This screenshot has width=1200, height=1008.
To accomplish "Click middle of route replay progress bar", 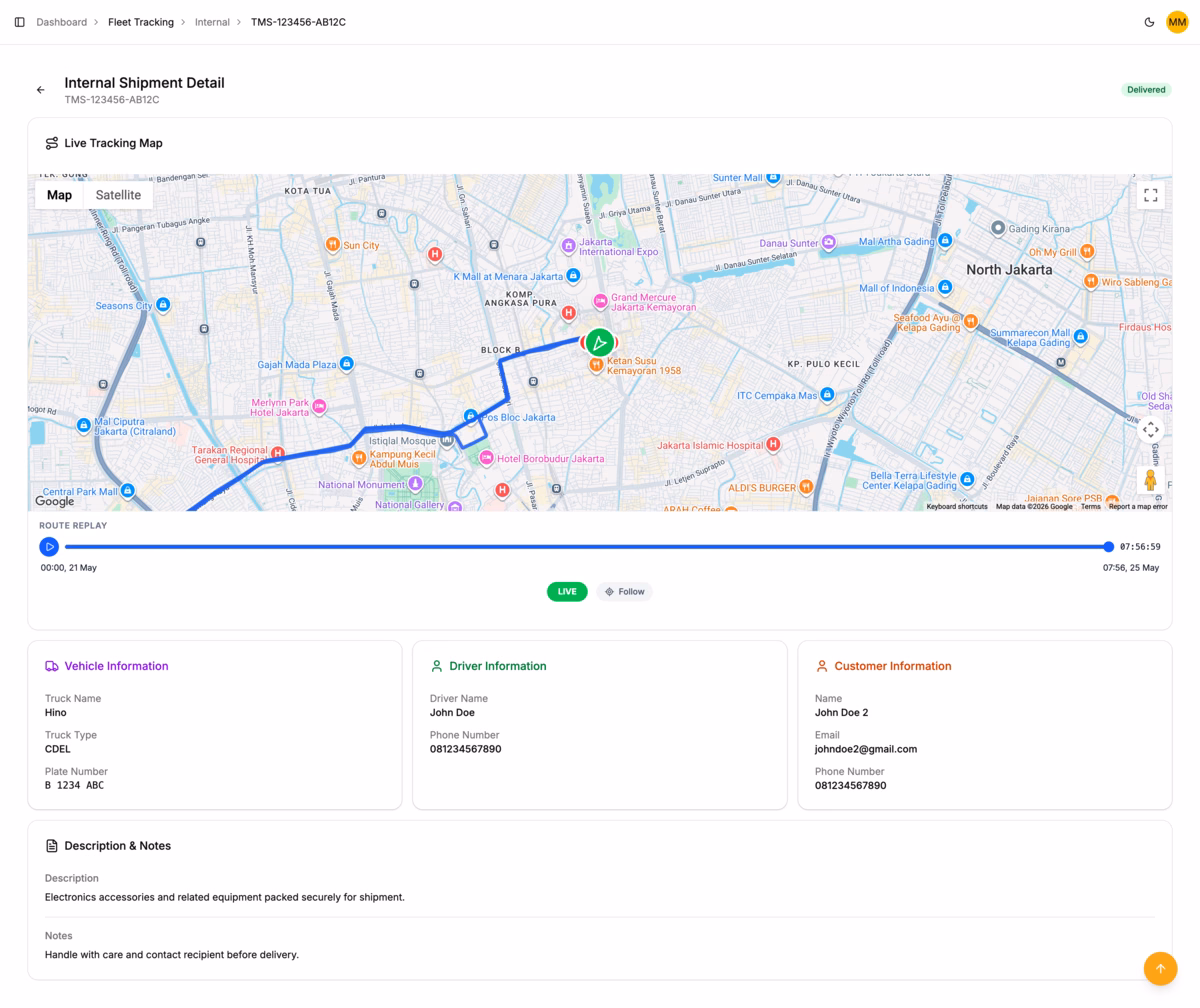I will click(587, 547).
